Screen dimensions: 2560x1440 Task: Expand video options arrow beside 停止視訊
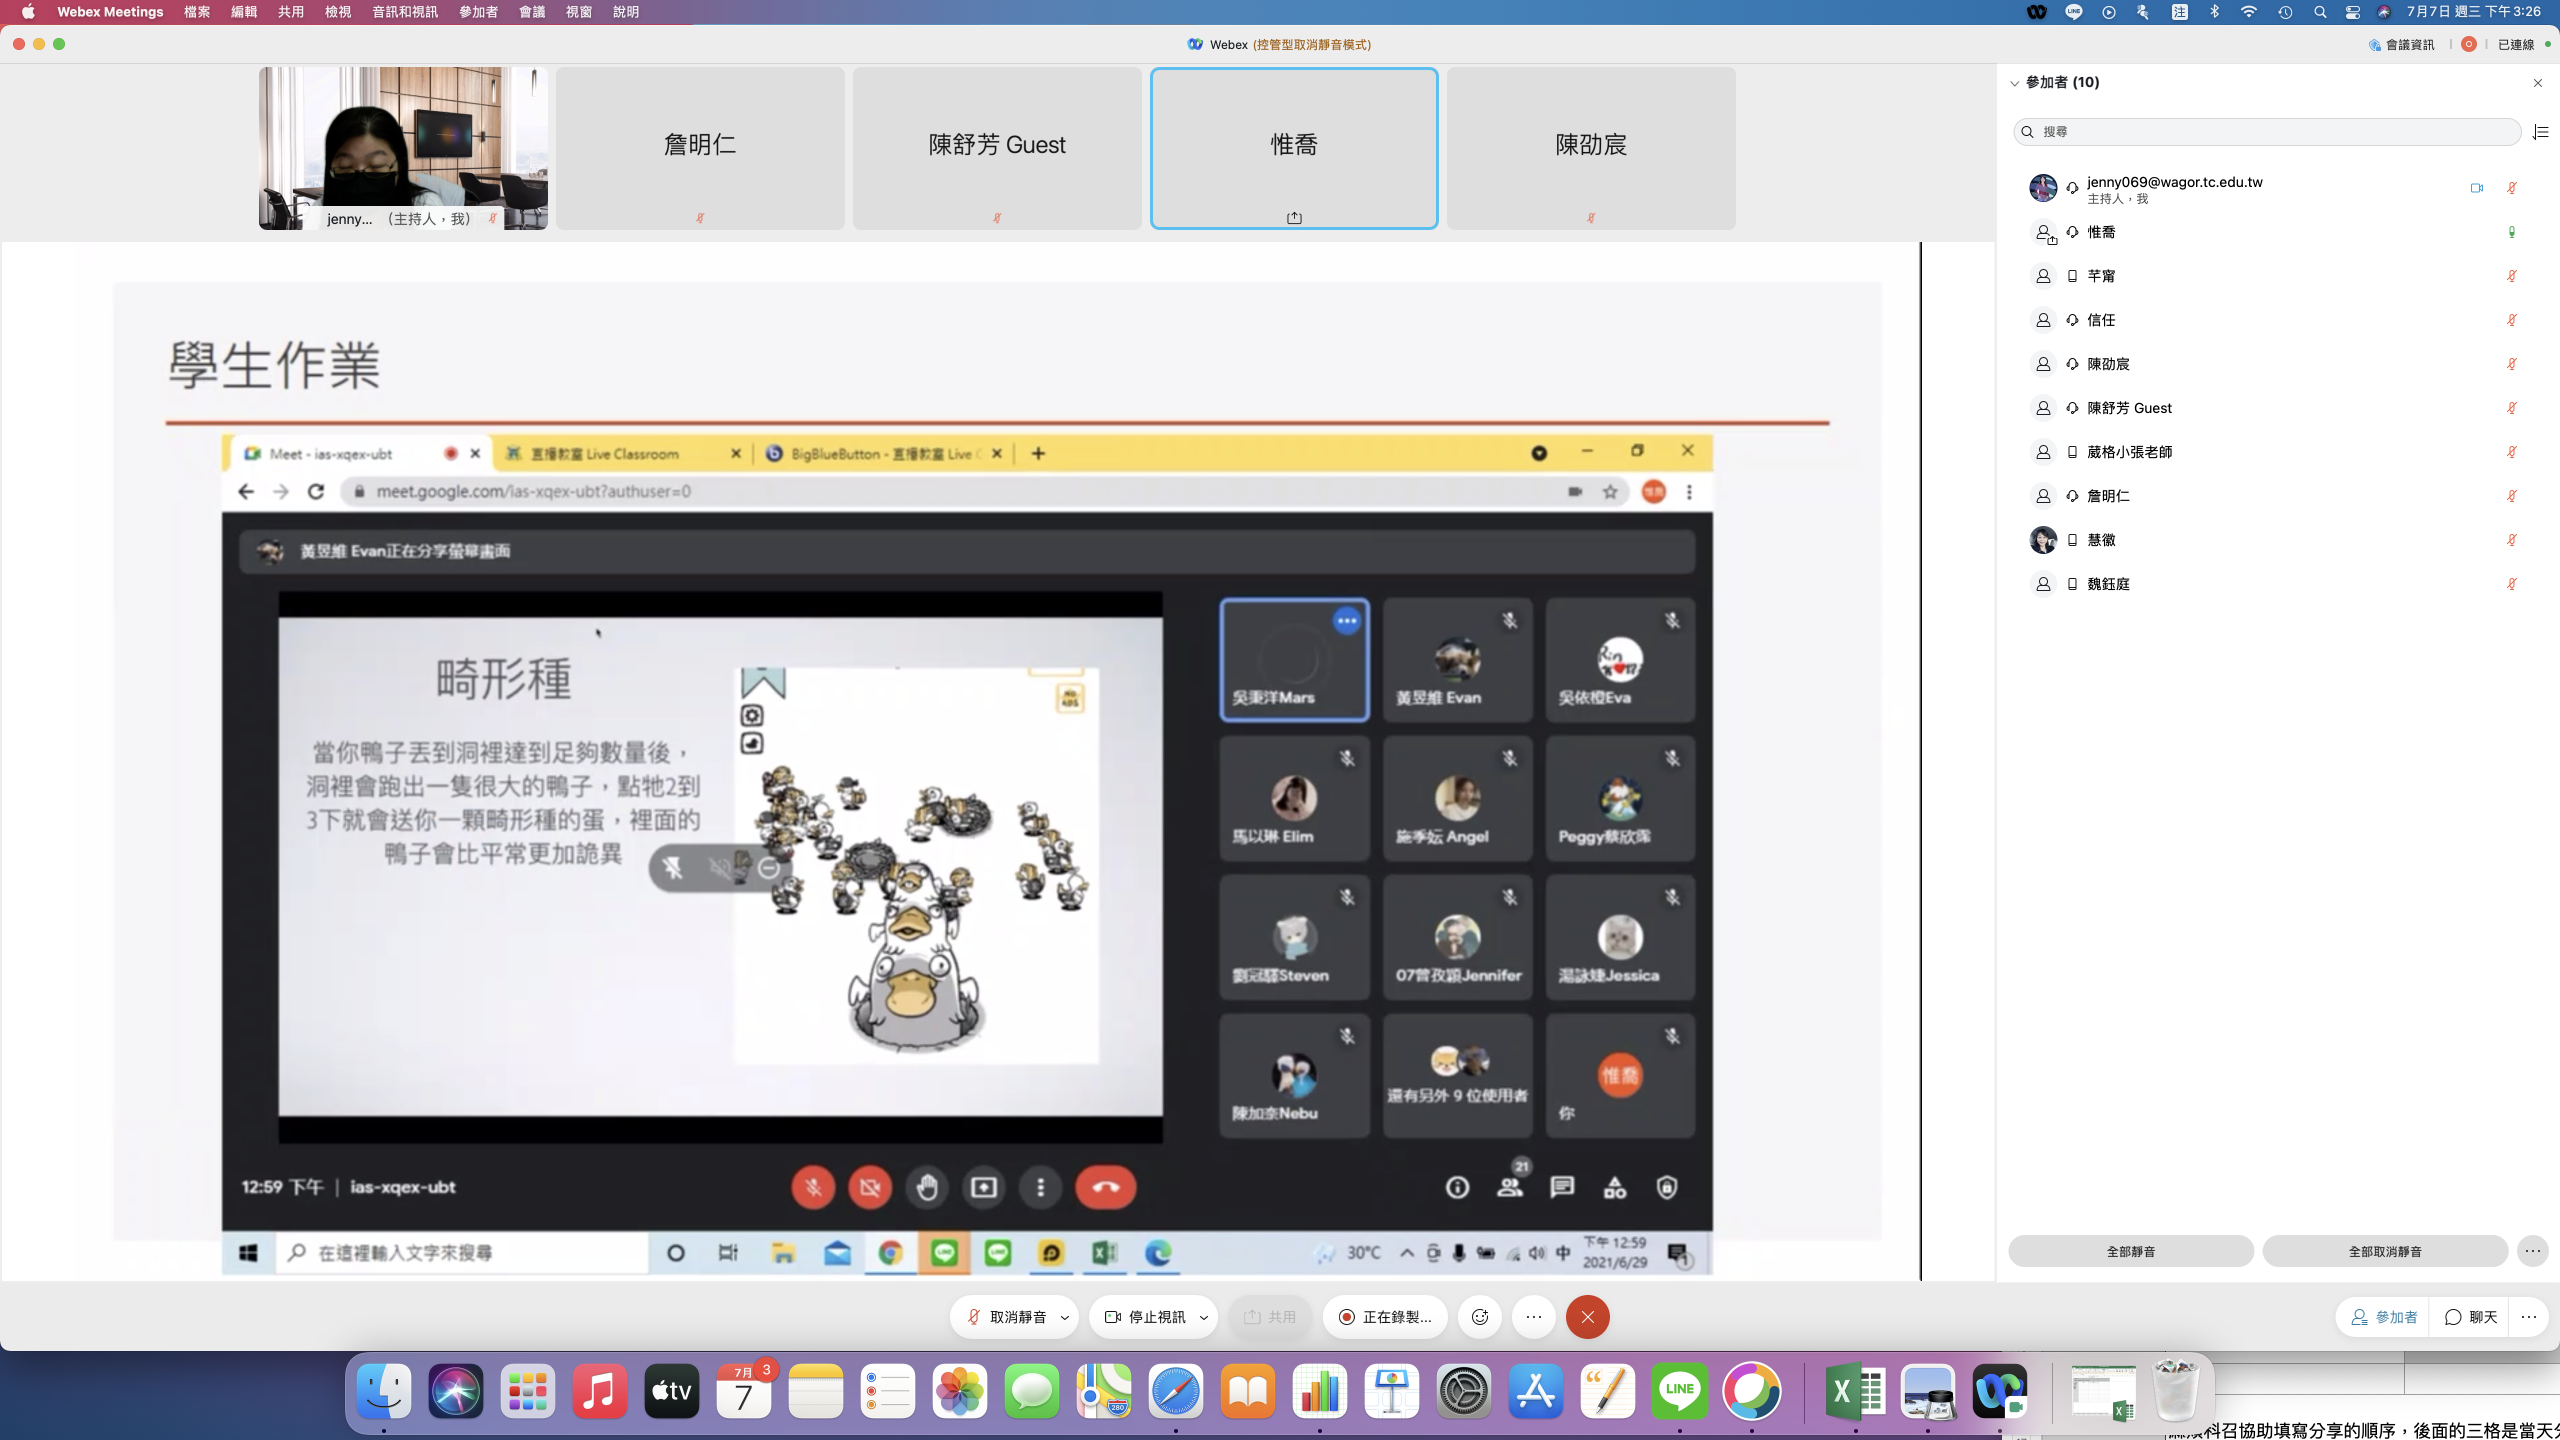[x=1204, y=1317]
